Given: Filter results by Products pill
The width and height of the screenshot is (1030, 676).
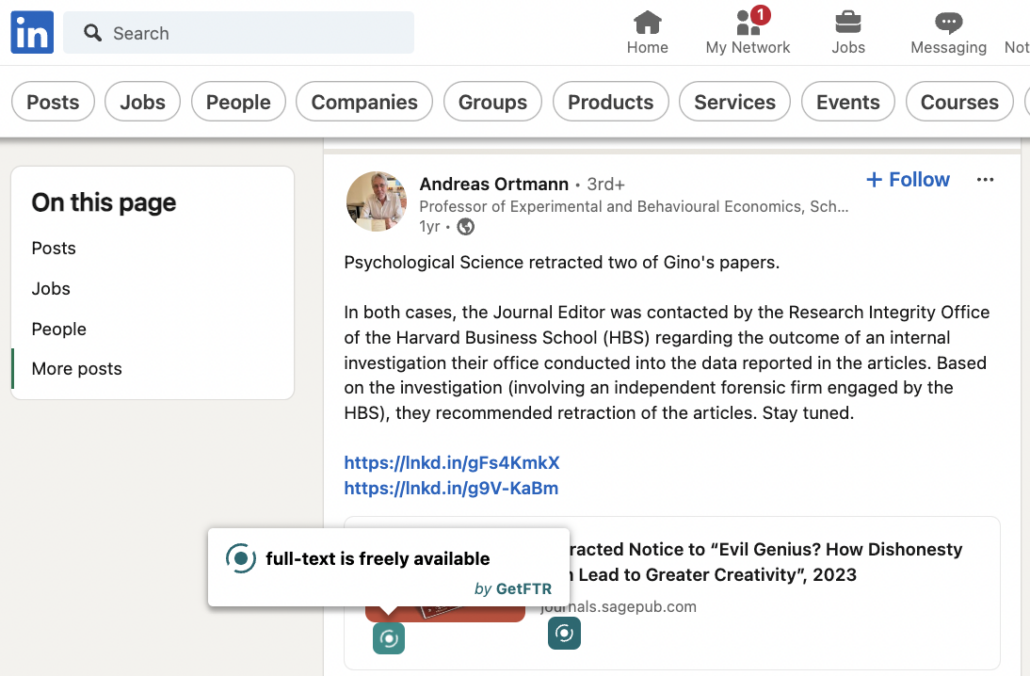Looking at the screenshot, I should (610, 102).
